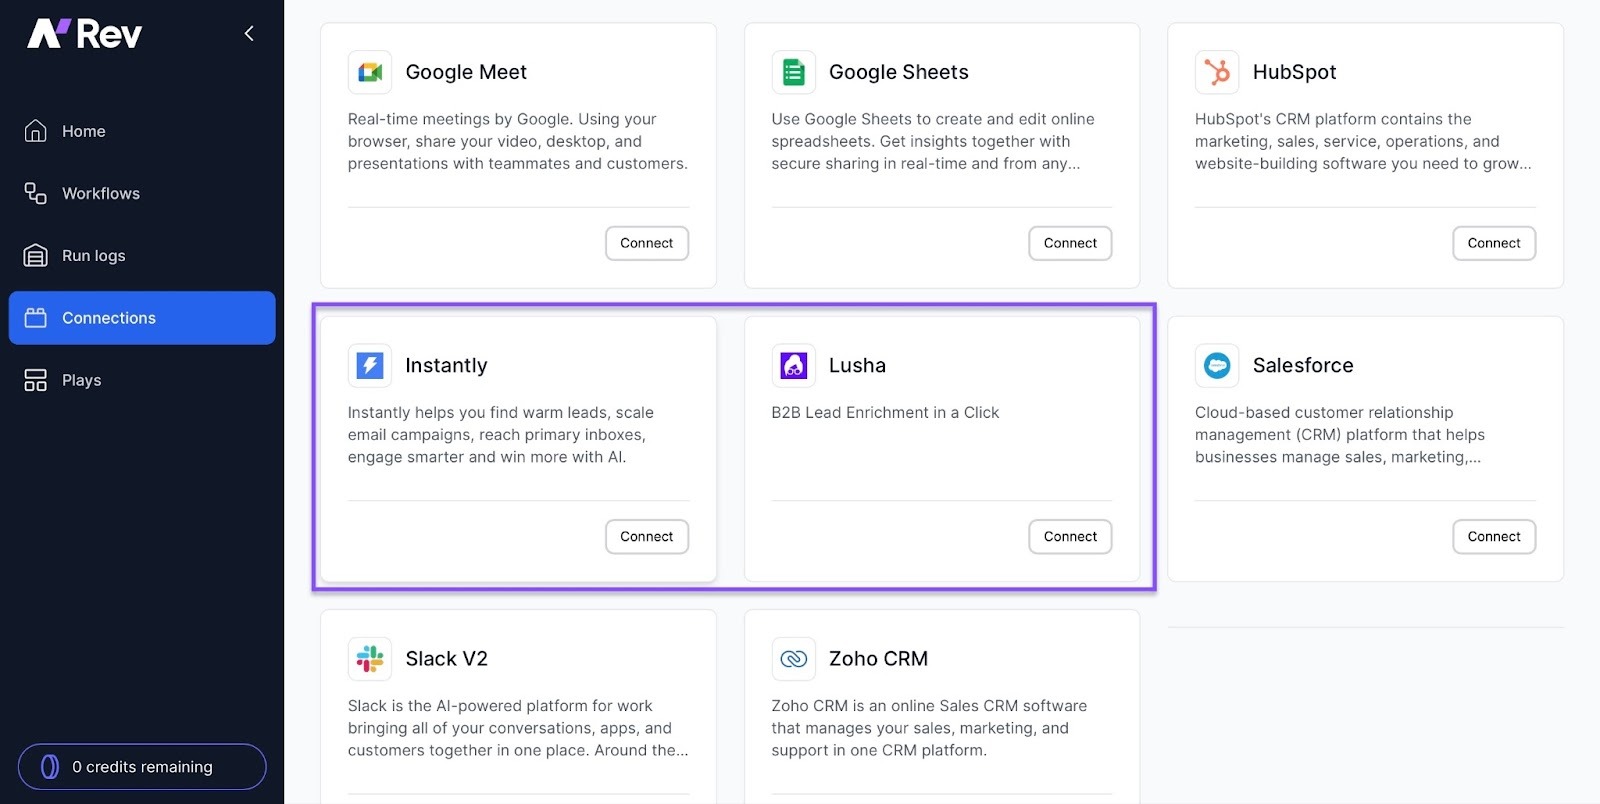Screen dimensions: 1600x804
Task: Click the Google Sheets spreadsheets description
Action: [x=933, y=141]
